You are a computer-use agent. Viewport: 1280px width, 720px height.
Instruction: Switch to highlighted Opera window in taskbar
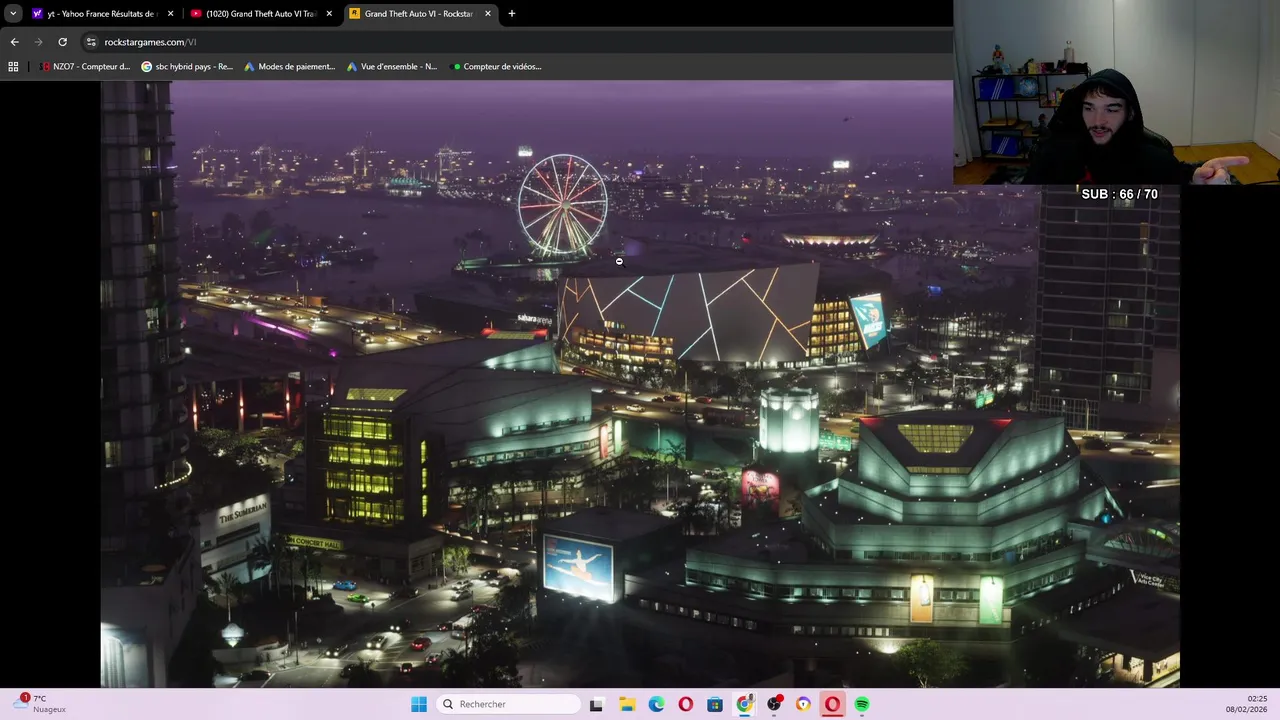click(832, 704)
